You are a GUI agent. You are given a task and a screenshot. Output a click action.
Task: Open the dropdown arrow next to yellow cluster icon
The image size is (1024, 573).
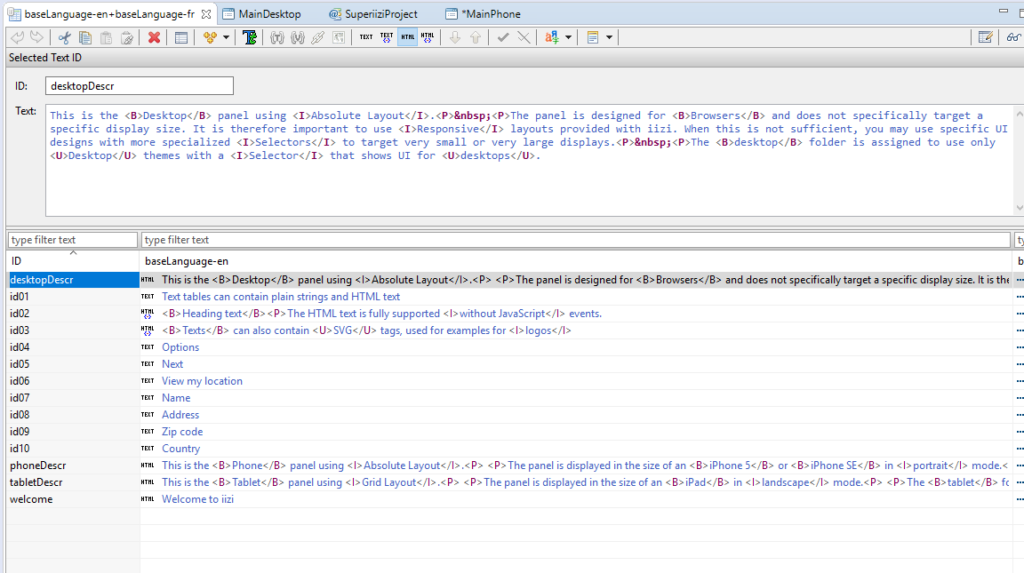click(226, 38)
